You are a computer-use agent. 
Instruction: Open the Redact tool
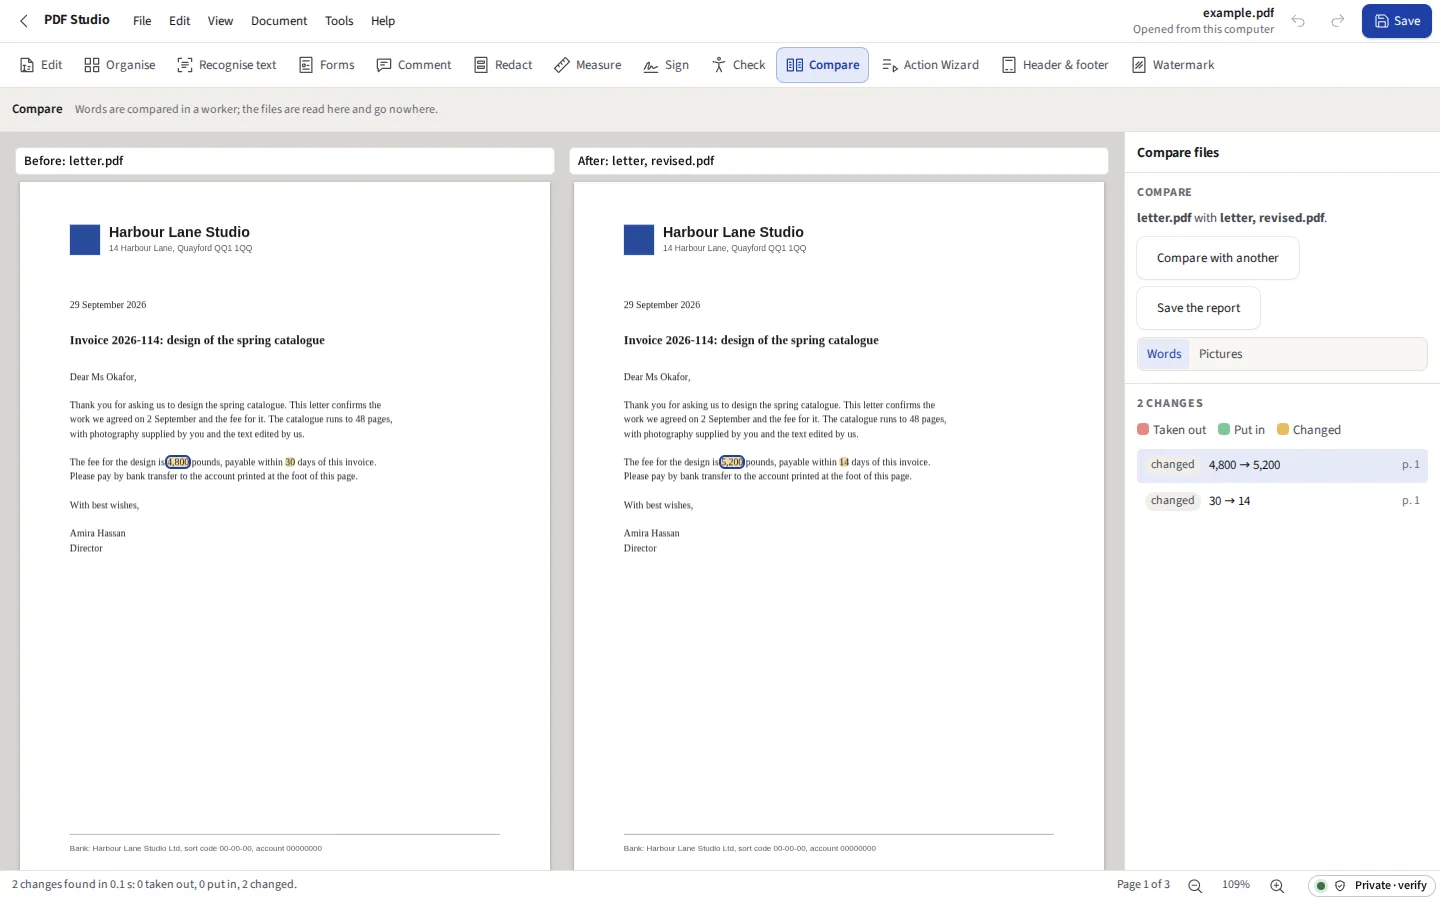(503, 65)
